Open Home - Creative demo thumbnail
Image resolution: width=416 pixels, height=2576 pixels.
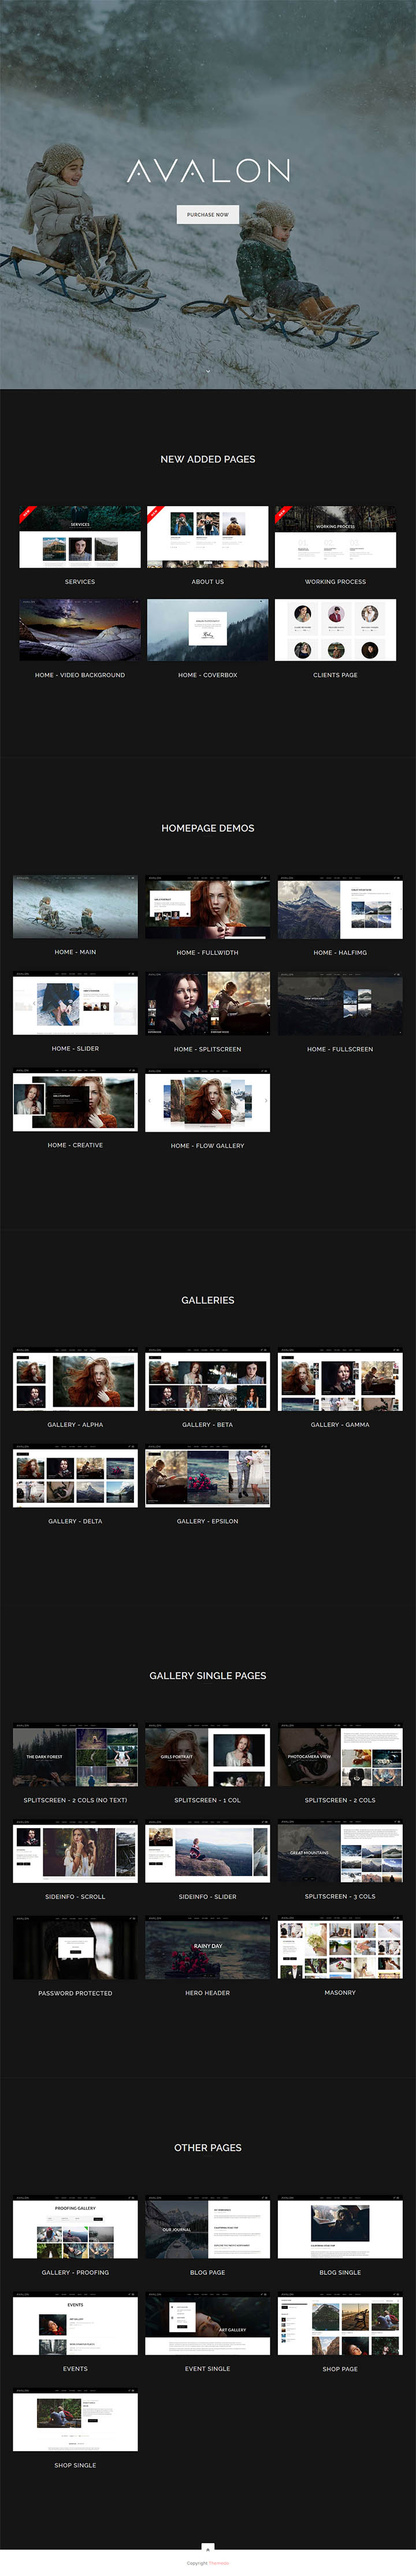(75, 1100)
